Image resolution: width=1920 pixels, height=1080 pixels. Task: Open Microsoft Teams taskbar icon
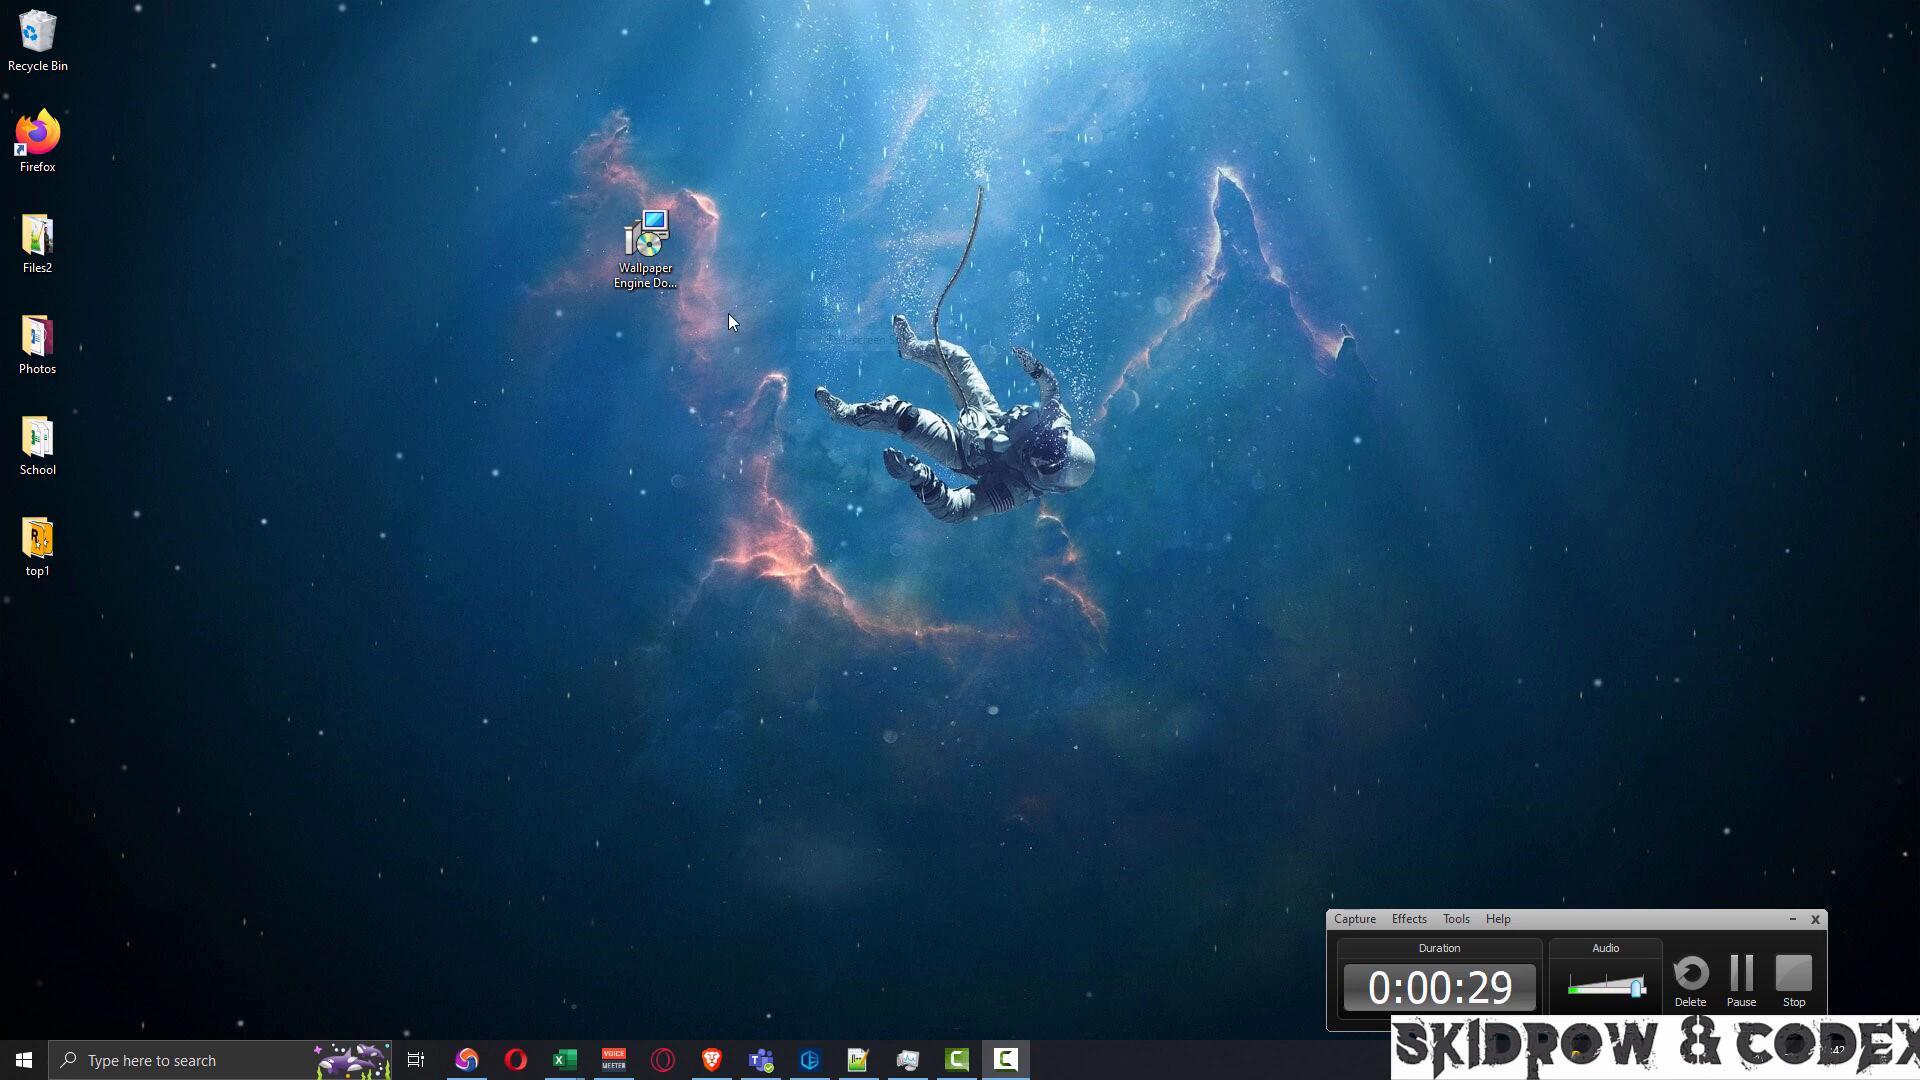pyautogui.click(x=761, y=1060)
